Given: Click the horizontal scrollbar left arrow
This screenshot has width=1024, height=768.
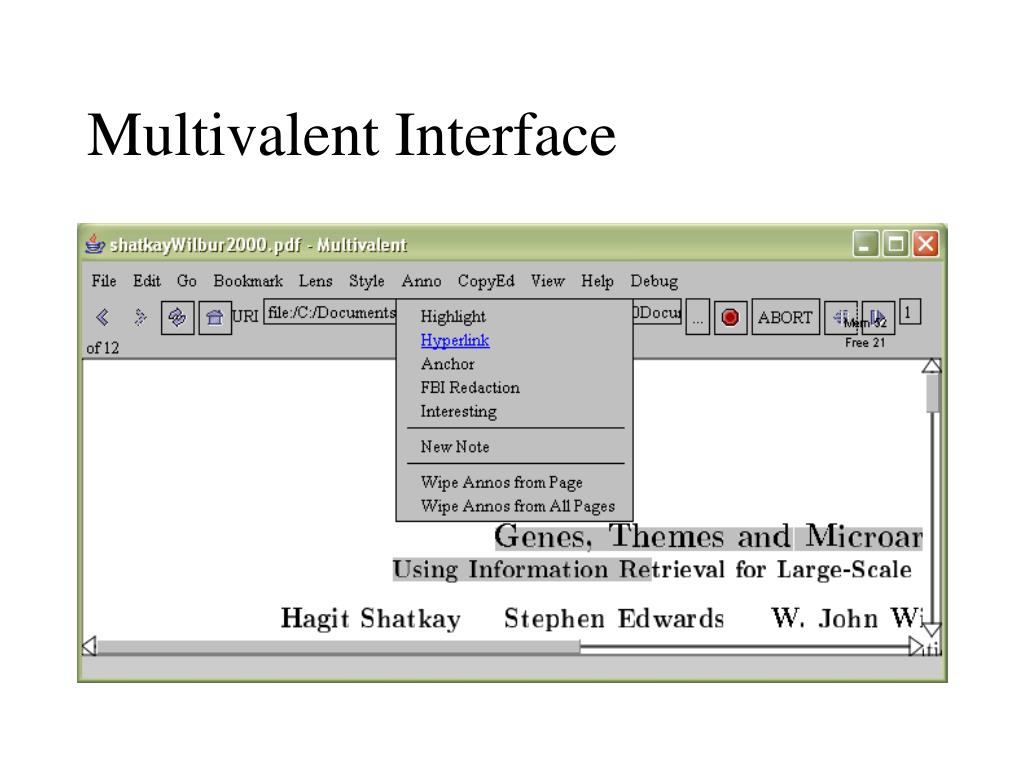Looking at the screenshot, I should point(90,646).
